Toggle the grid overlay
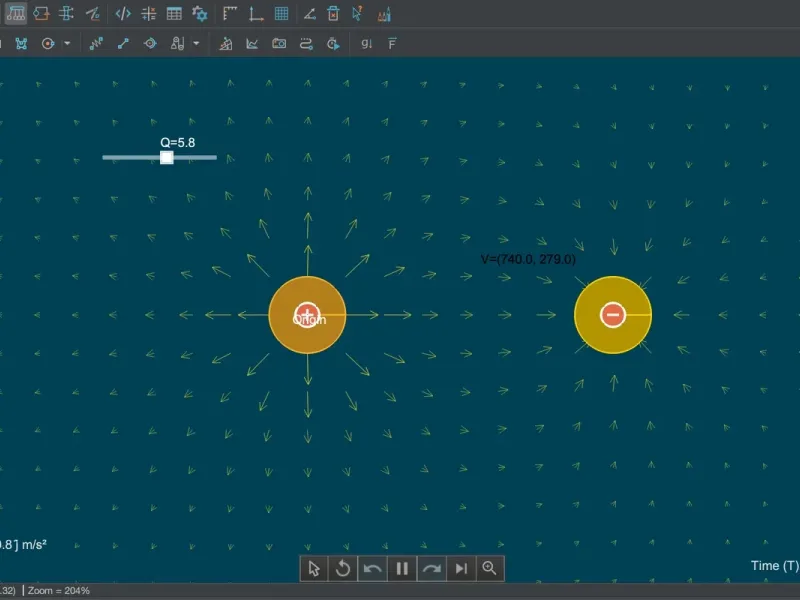 pos(281,14)
